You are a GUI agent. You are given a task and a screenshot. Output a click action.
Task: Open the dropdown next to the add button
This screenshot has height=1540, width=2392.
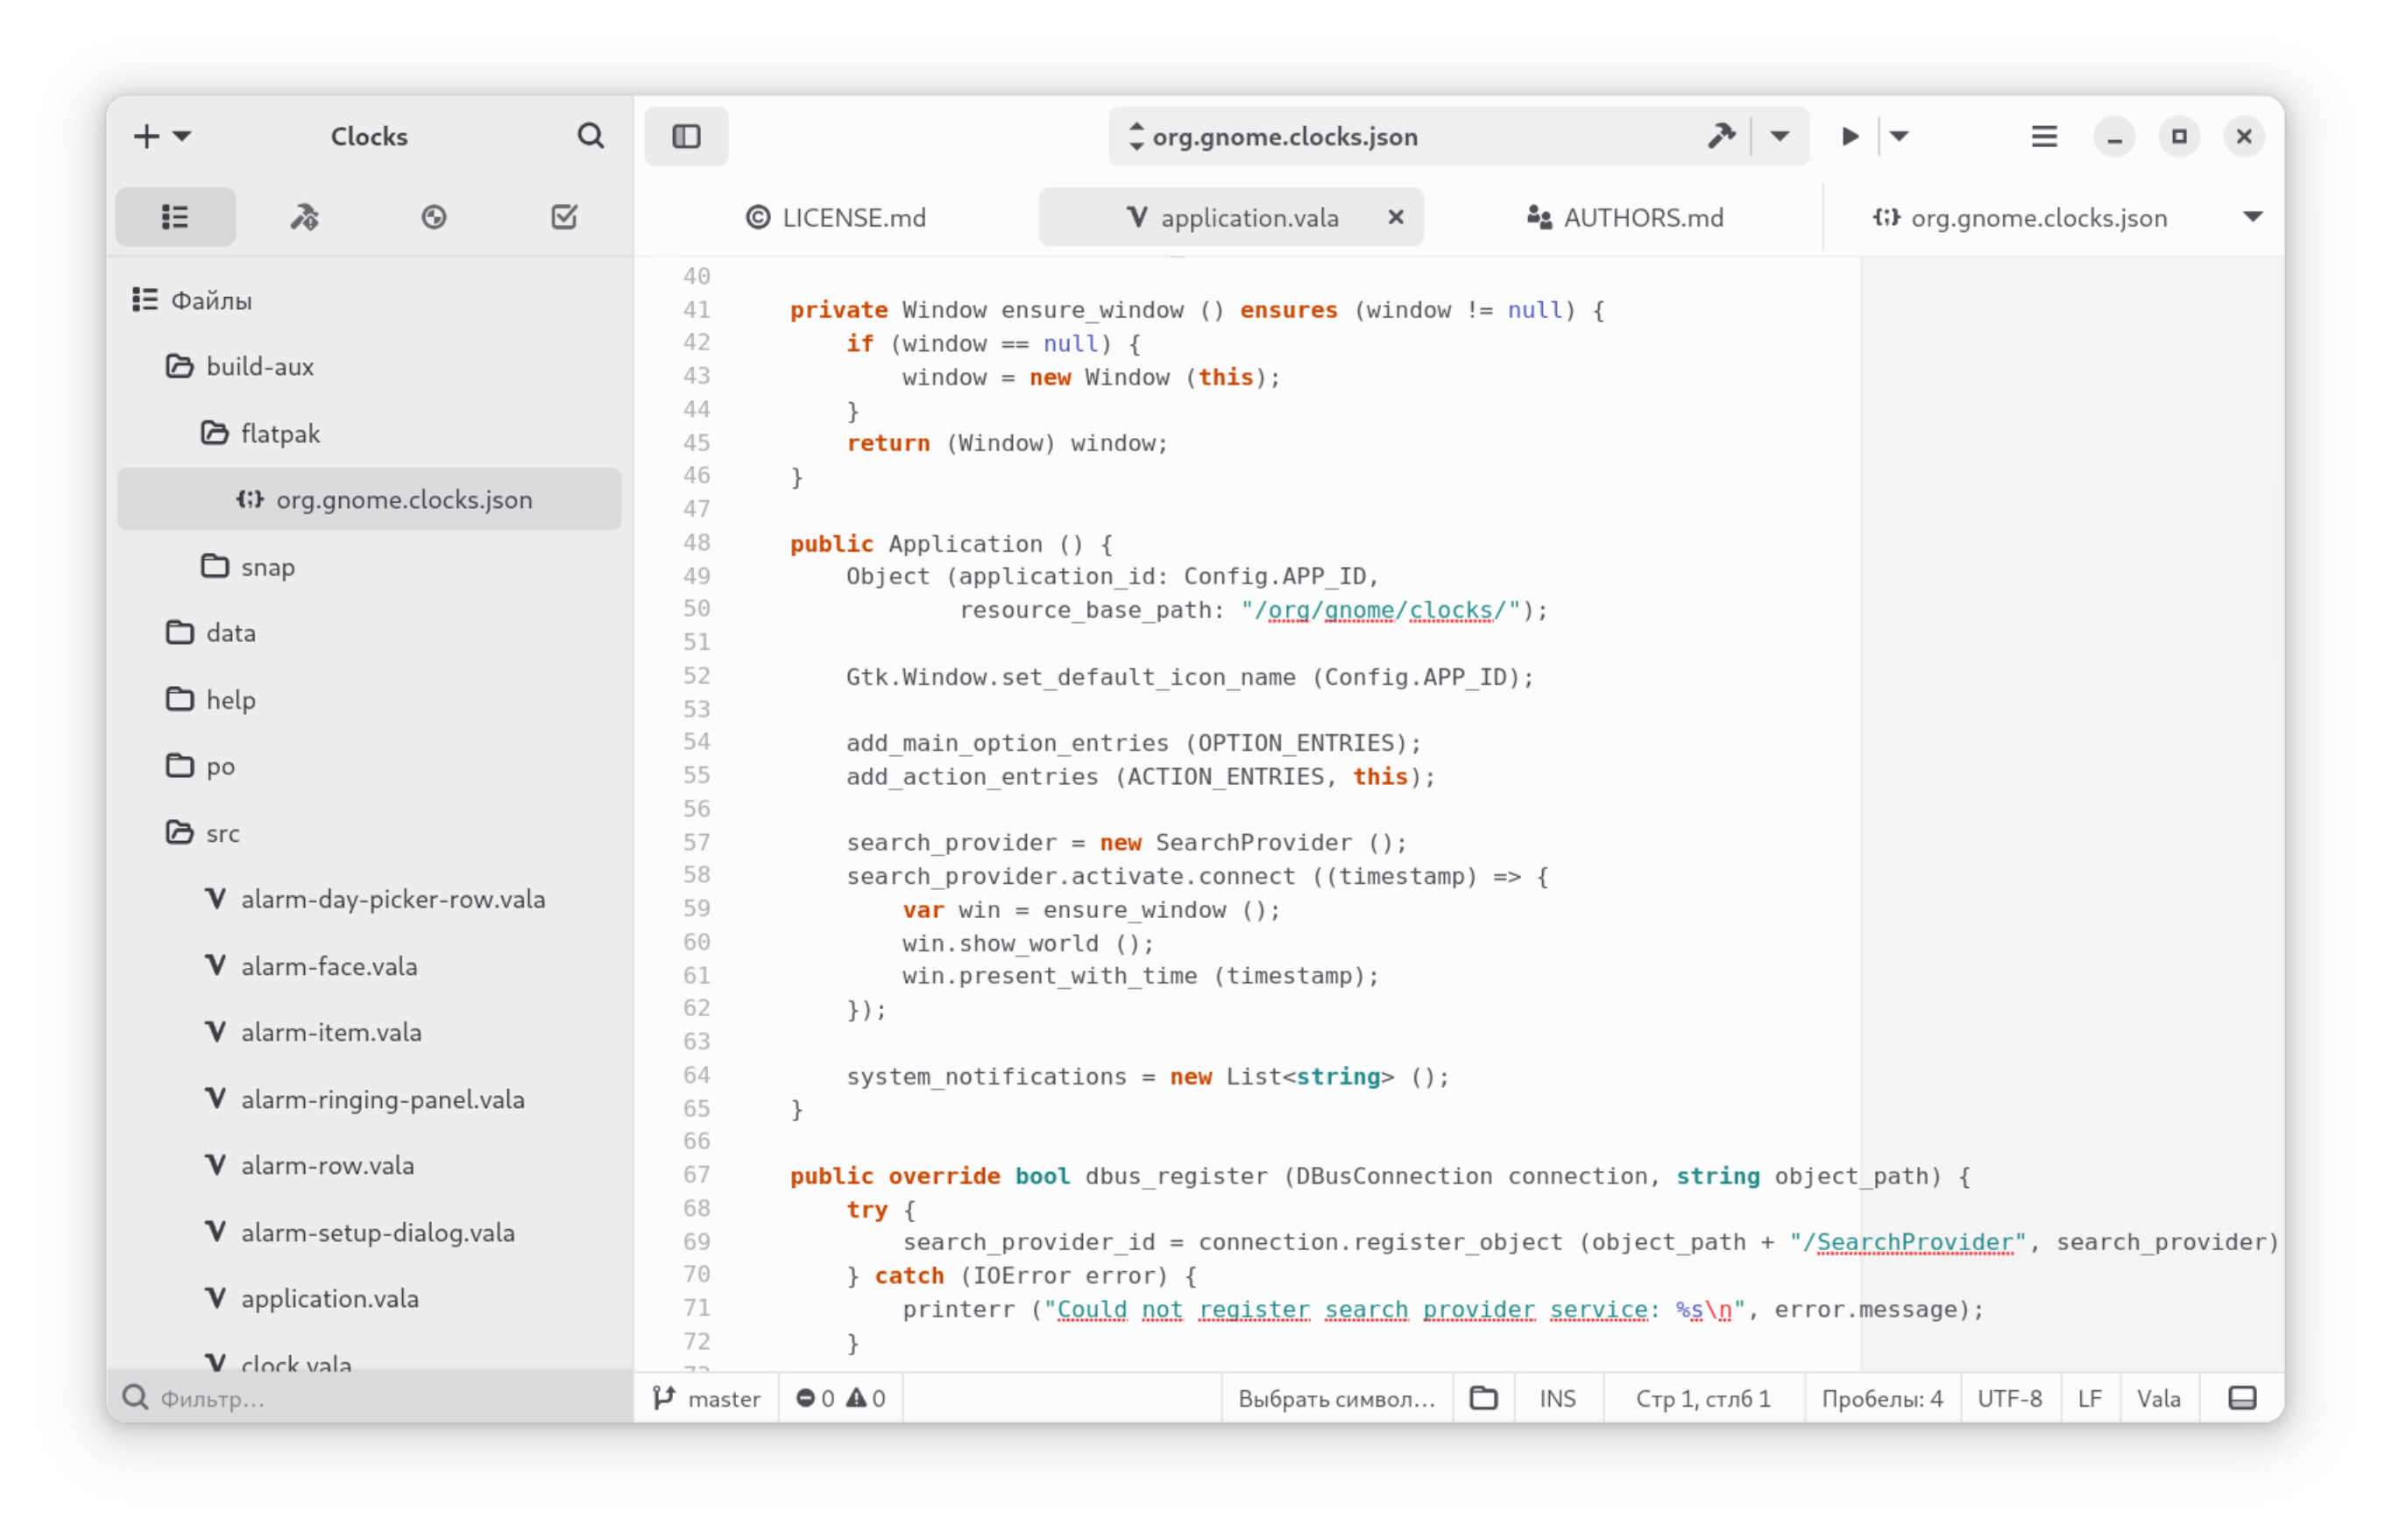[182, 136]
